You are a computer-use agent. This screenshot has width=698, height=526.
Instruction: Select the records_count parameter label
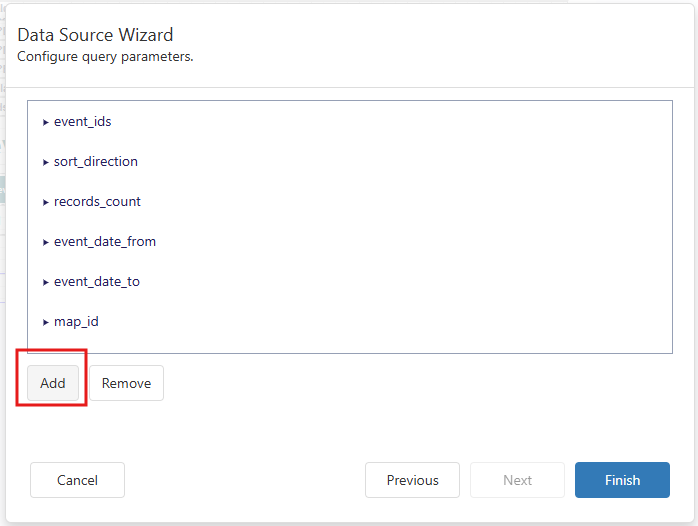tap(97, 202)
